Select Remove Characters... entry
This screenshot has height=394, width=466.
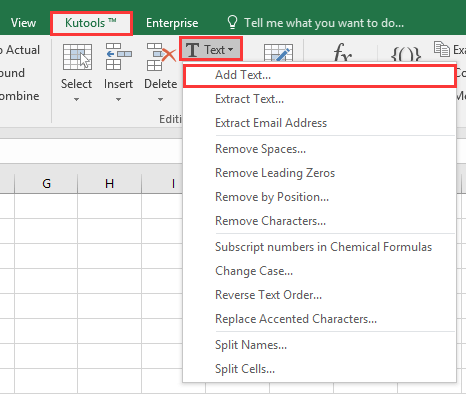(x=320, y=221)
